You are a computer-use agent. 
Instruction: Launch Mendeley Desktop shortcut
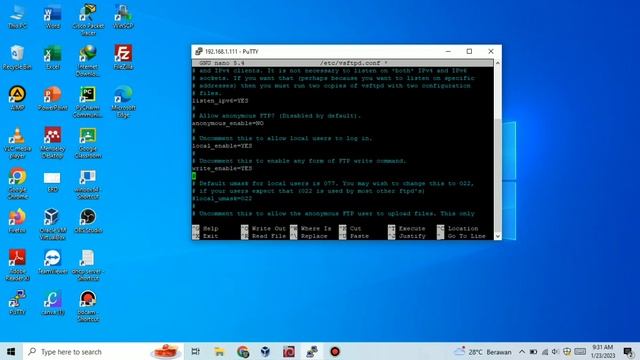pyautogui.click(x=53, y=143)
